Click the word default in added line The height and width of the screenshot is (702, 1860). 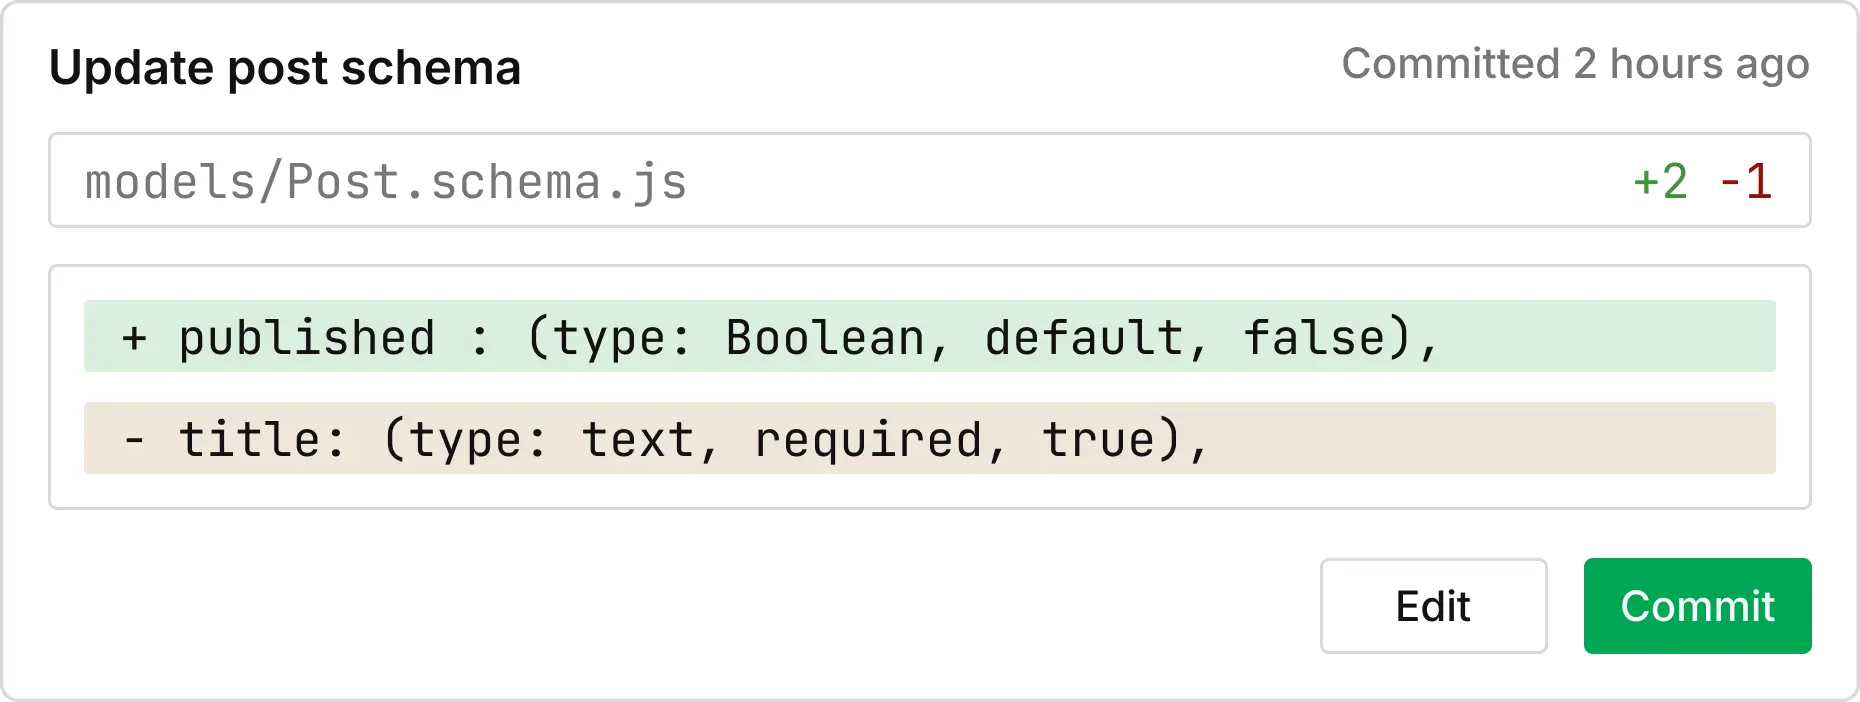point(1084,338)
